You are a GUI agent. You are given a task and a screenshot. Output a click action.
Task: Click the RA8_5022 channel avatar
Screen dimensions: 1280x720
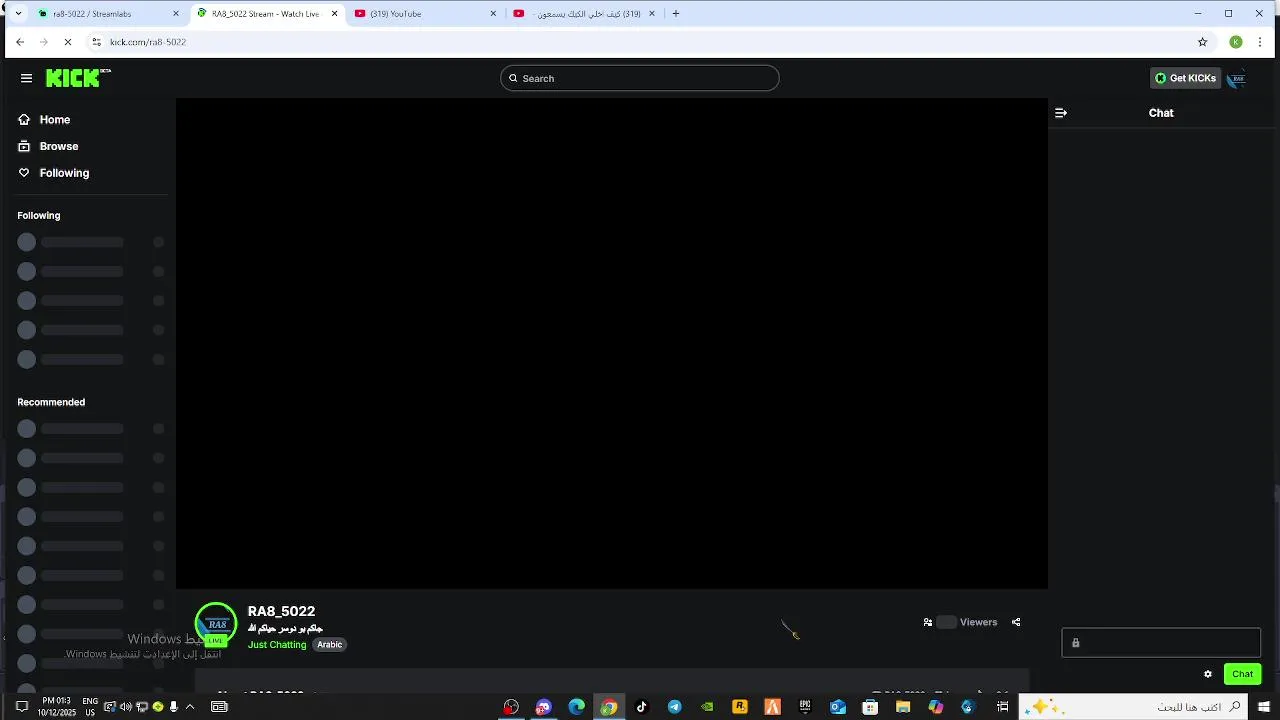pyautogui.click(x=216, y=624)
